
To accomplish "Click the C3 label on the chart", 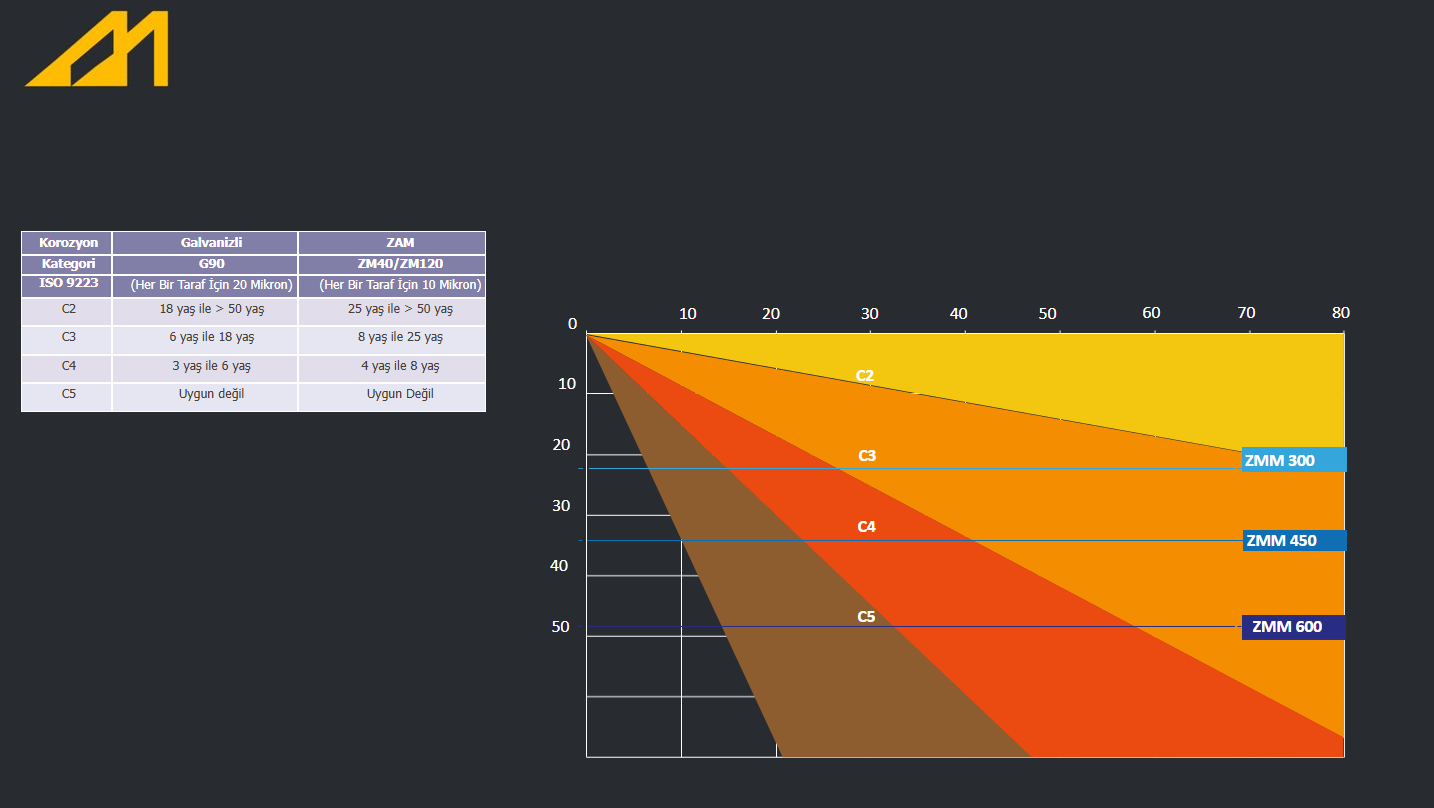I will [867, 456].
